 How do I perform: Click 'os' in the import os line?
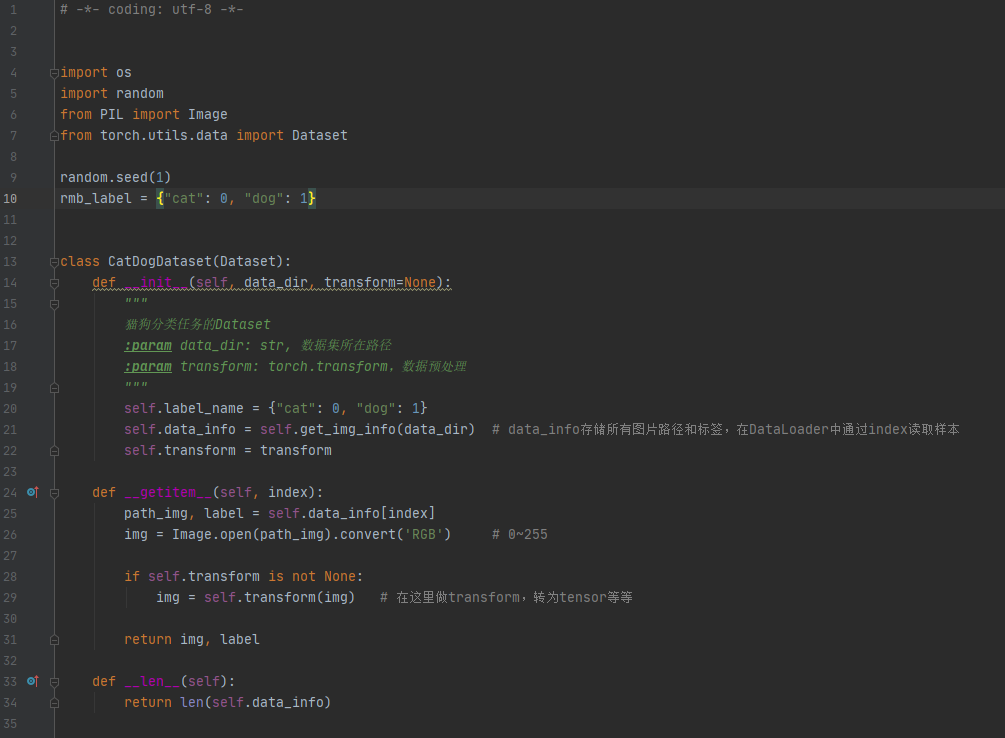tap(124, 72)
